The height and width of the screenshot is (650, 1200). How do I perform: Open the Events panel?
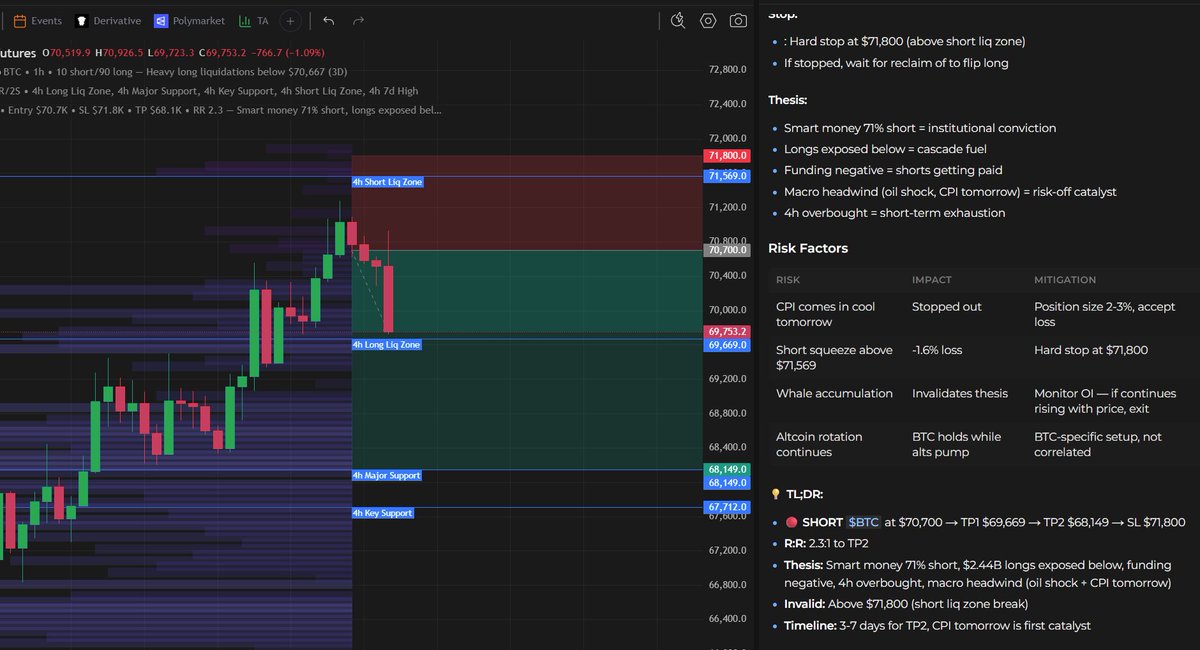coord(37,20)
